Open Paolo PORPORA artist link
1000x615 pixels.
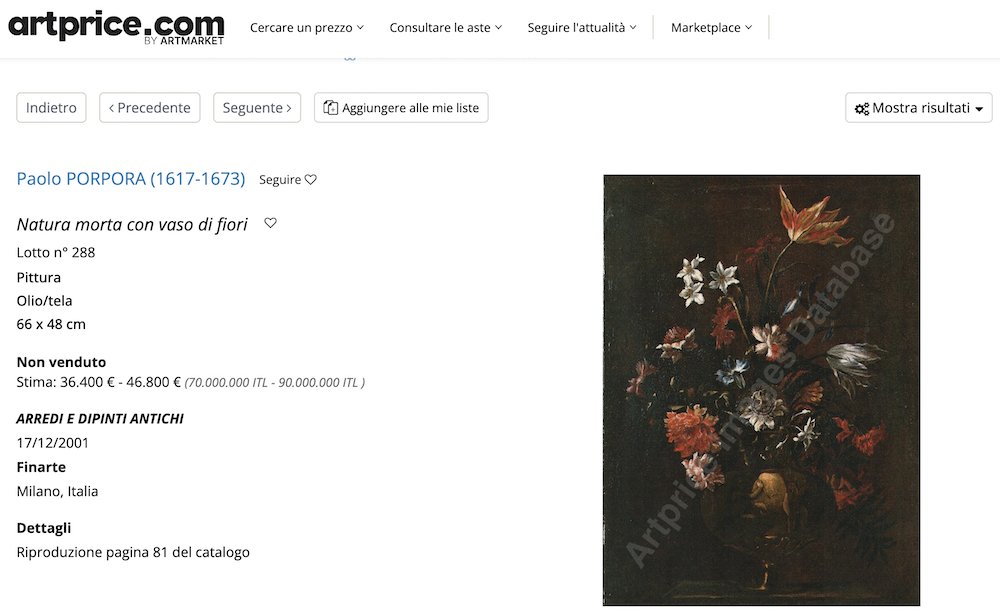[x=131, y=179]
